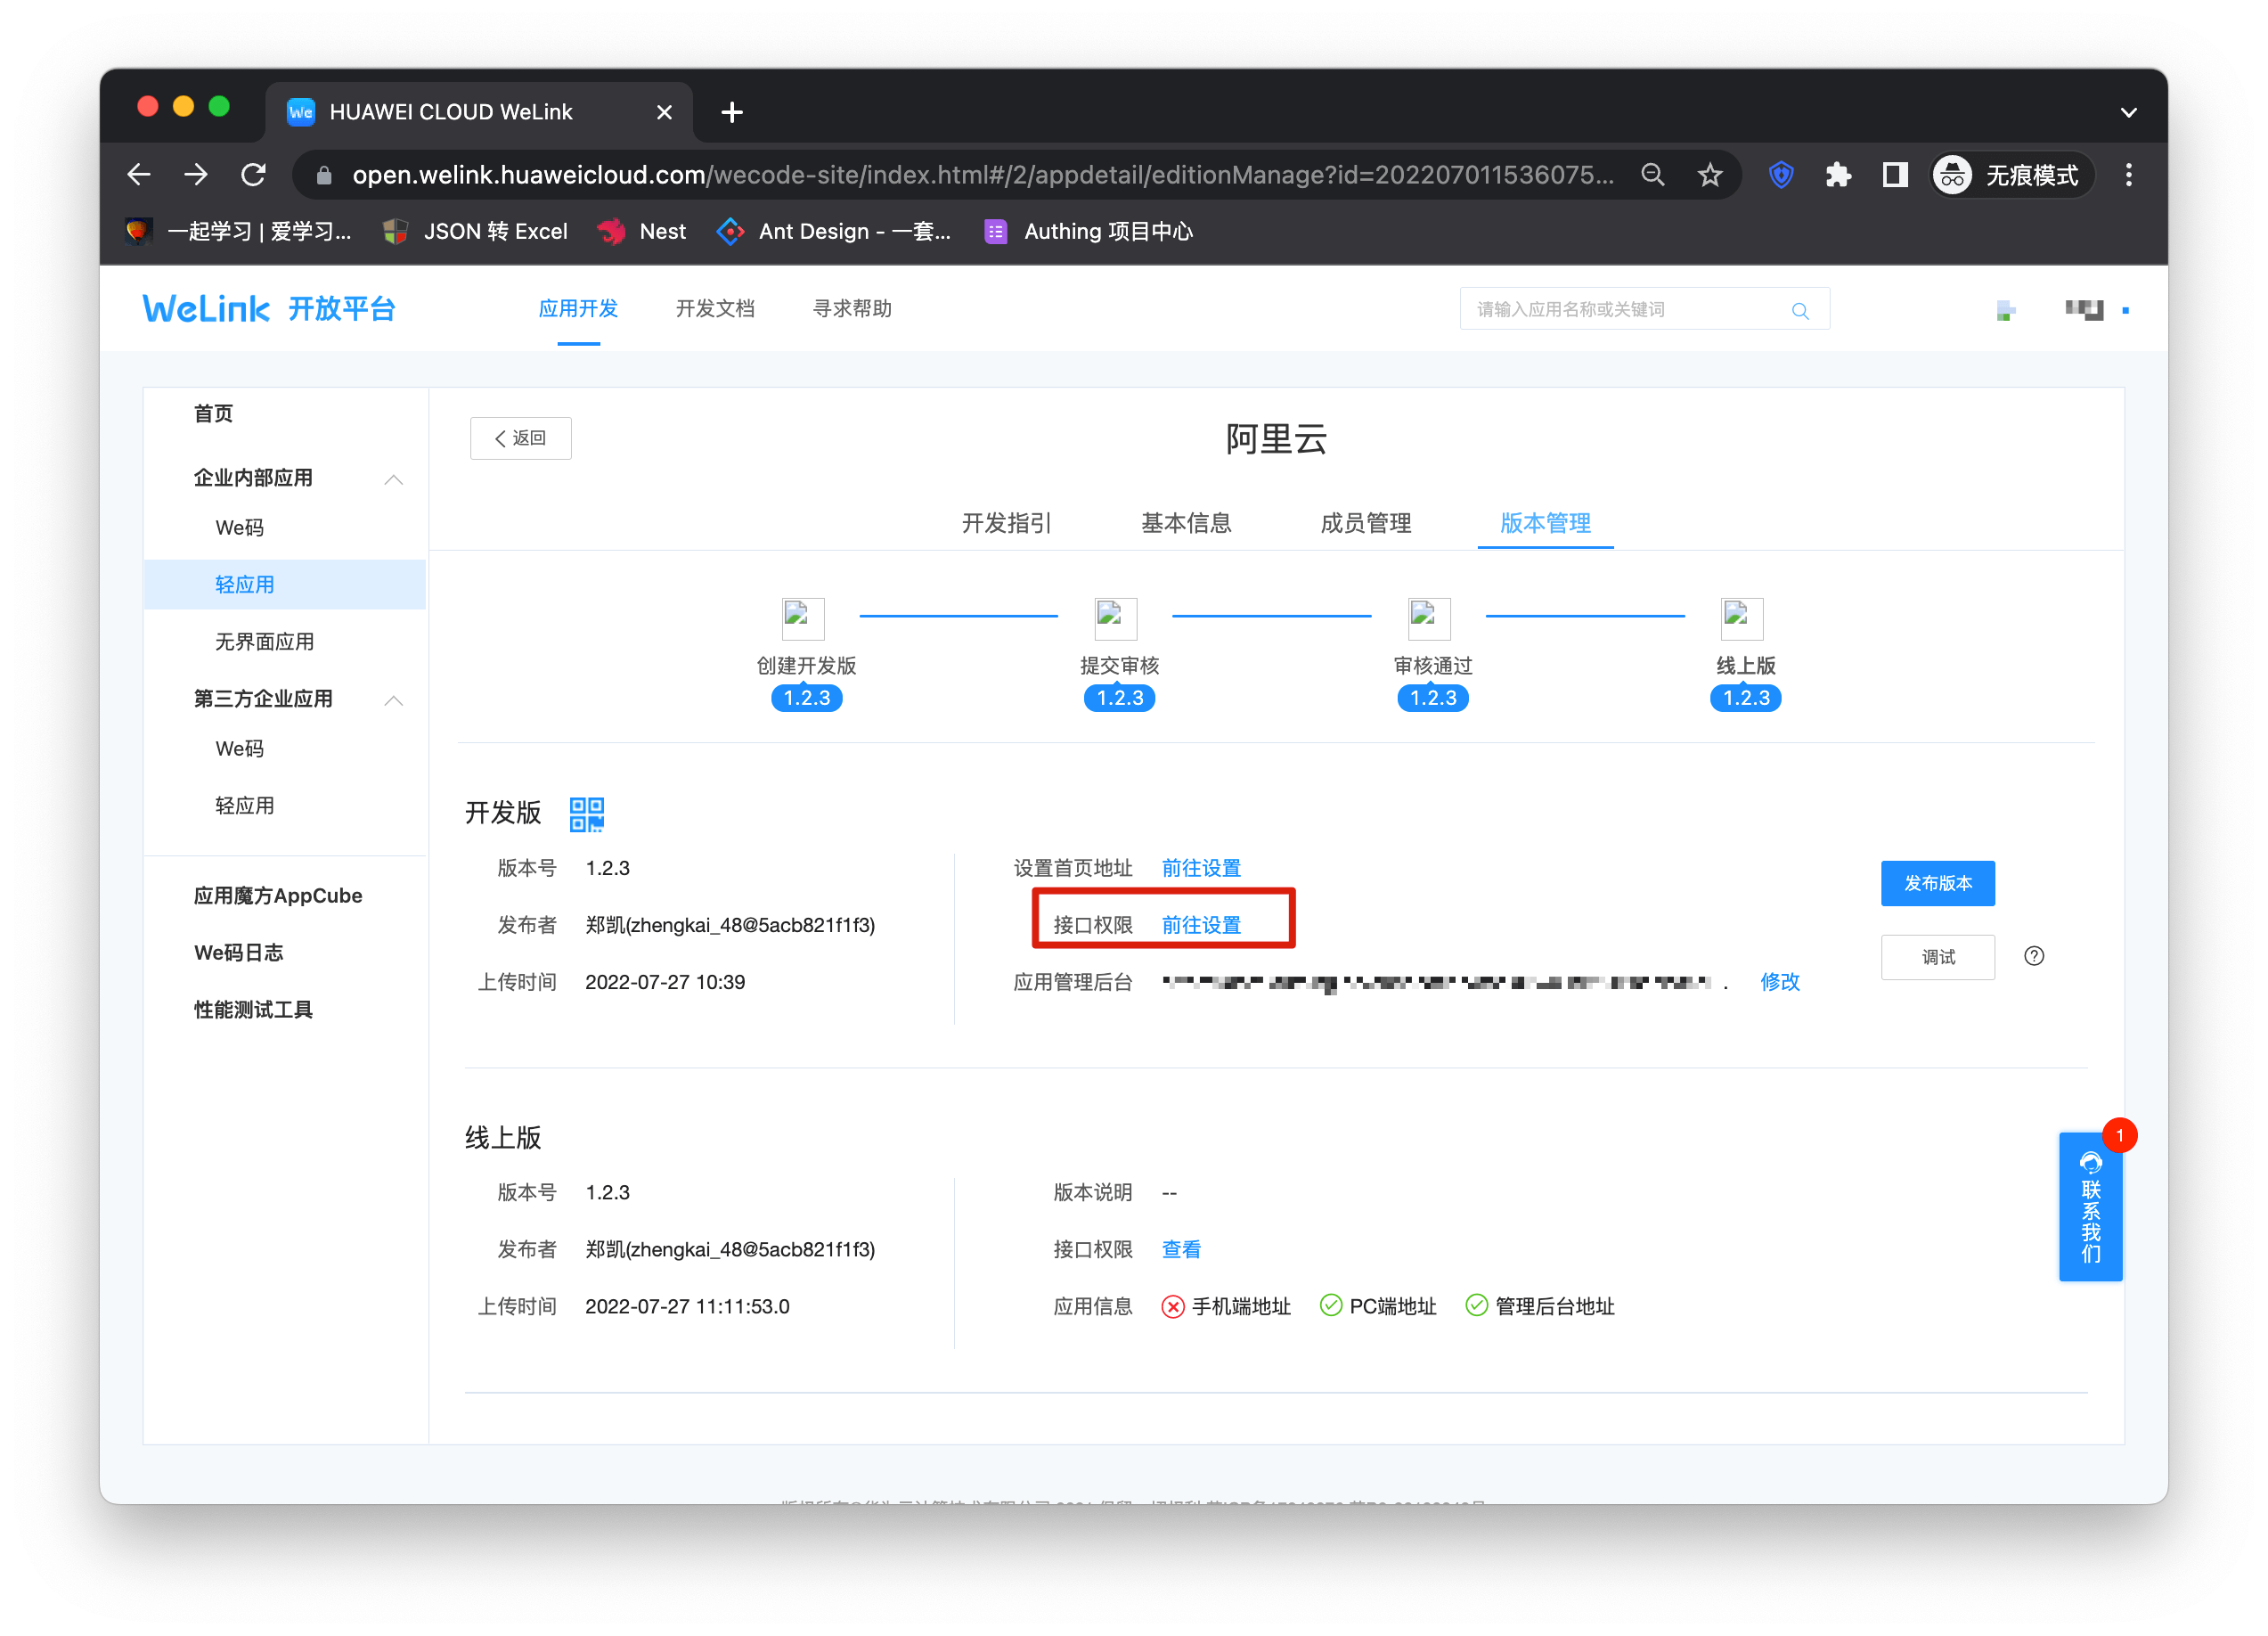Click the search magnifier icon in app search box
The height and width of the screenshot is (1636, 2268).
click(x=1799, y=310)
